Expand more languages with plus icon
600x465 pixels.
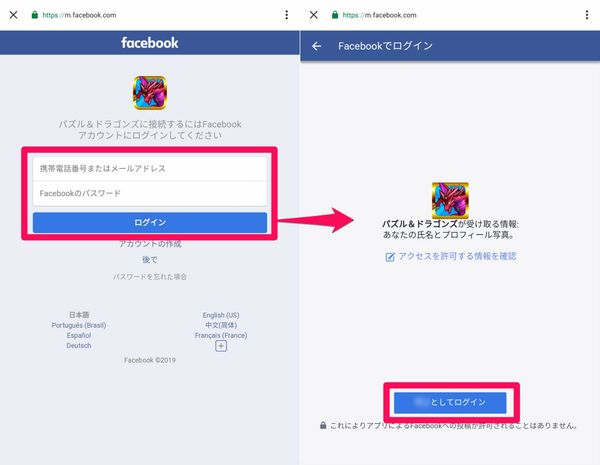[221, 346]
